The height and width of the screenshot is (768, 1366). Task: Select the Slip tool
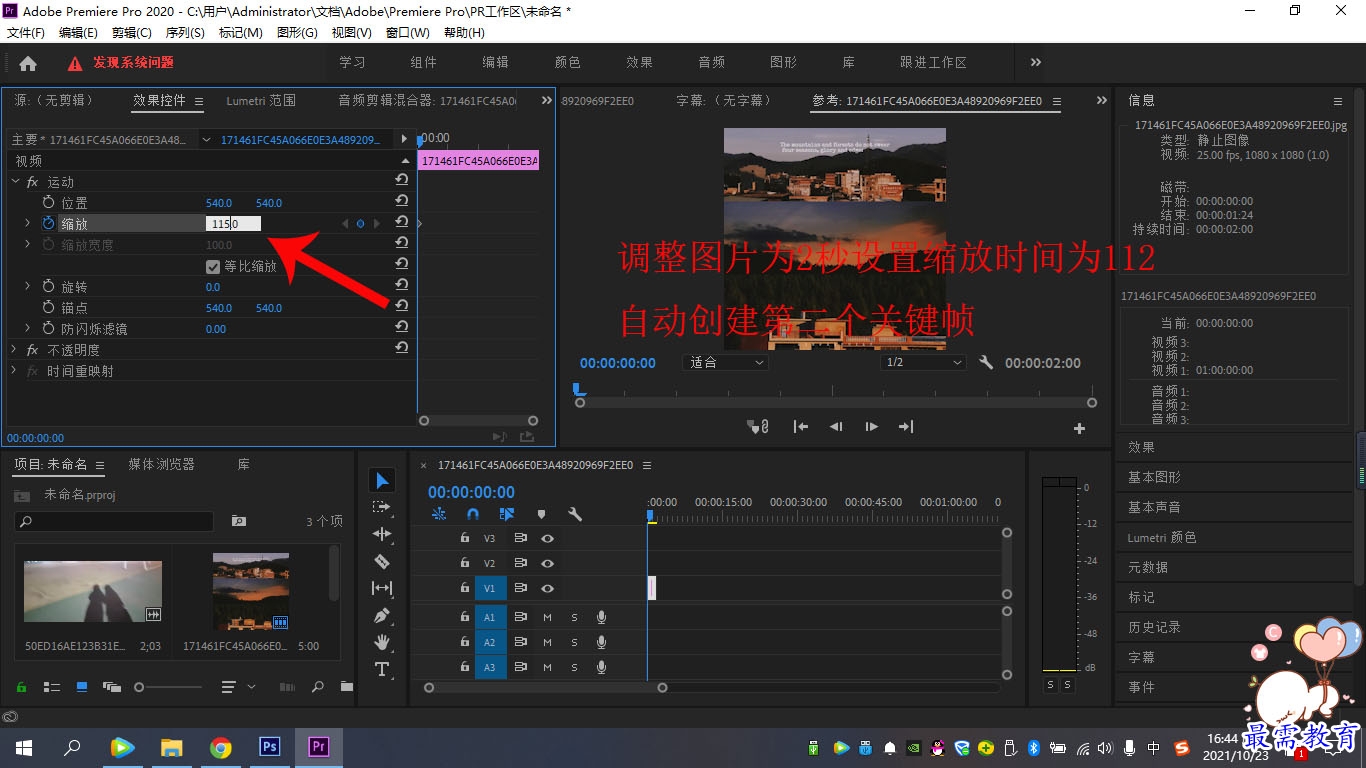382,588
